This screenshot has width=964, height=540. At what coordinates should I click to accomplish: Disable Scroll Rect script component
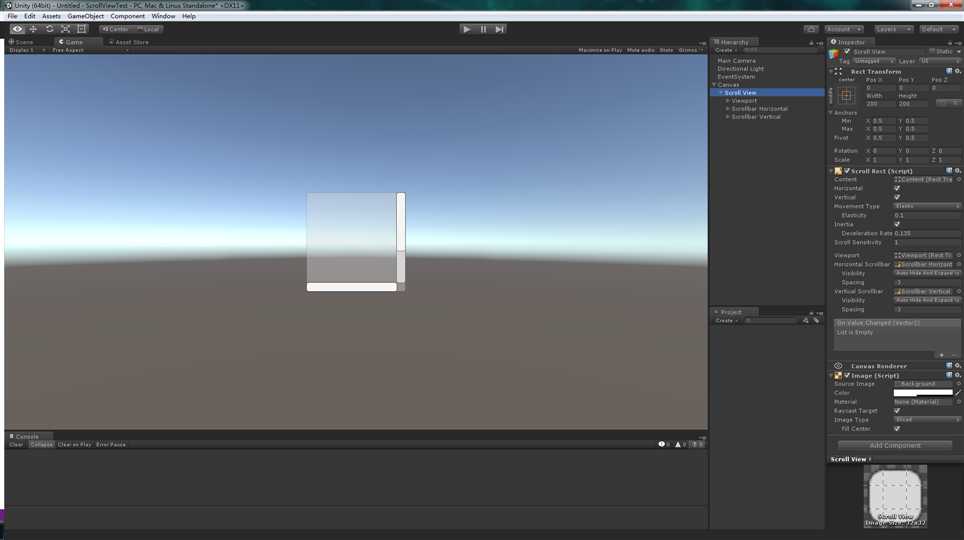click(847, 171)
